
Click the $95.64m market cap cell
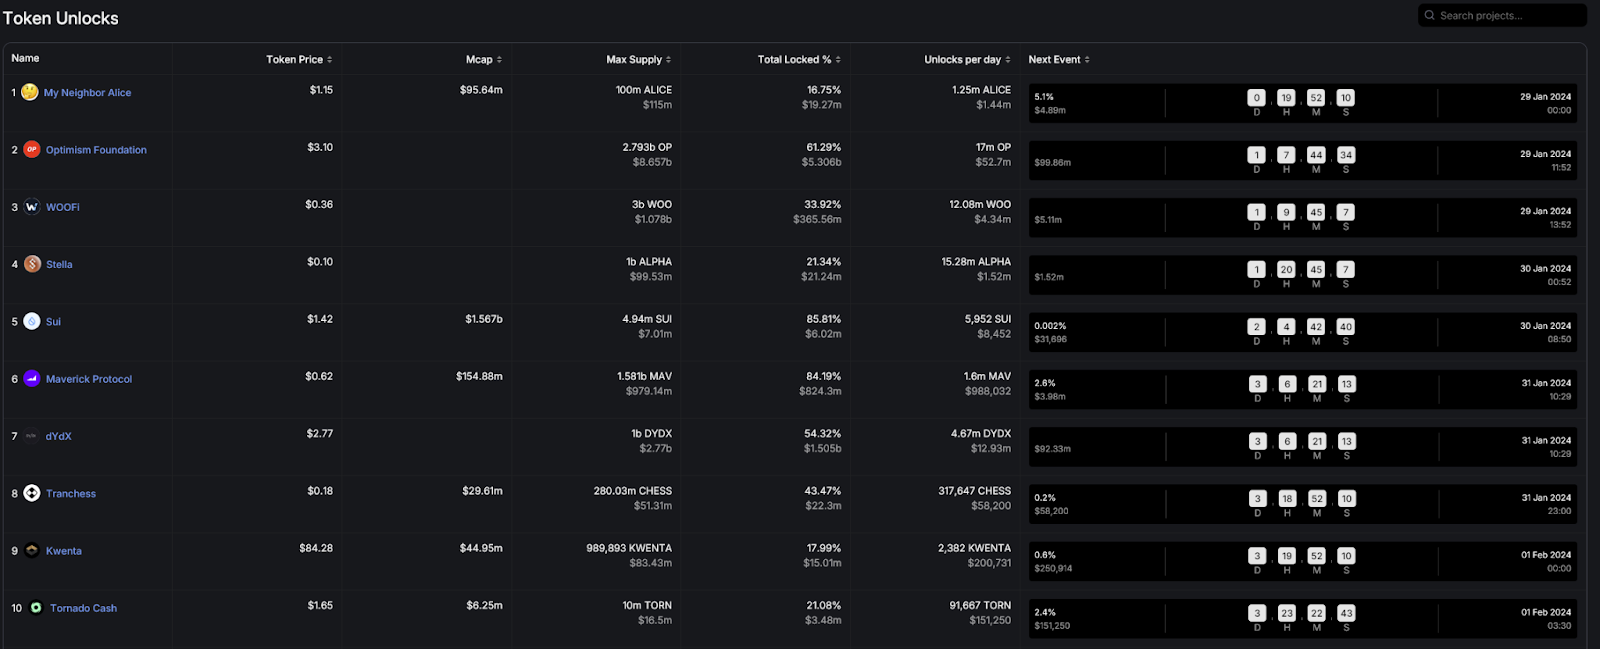click(481, 90)
